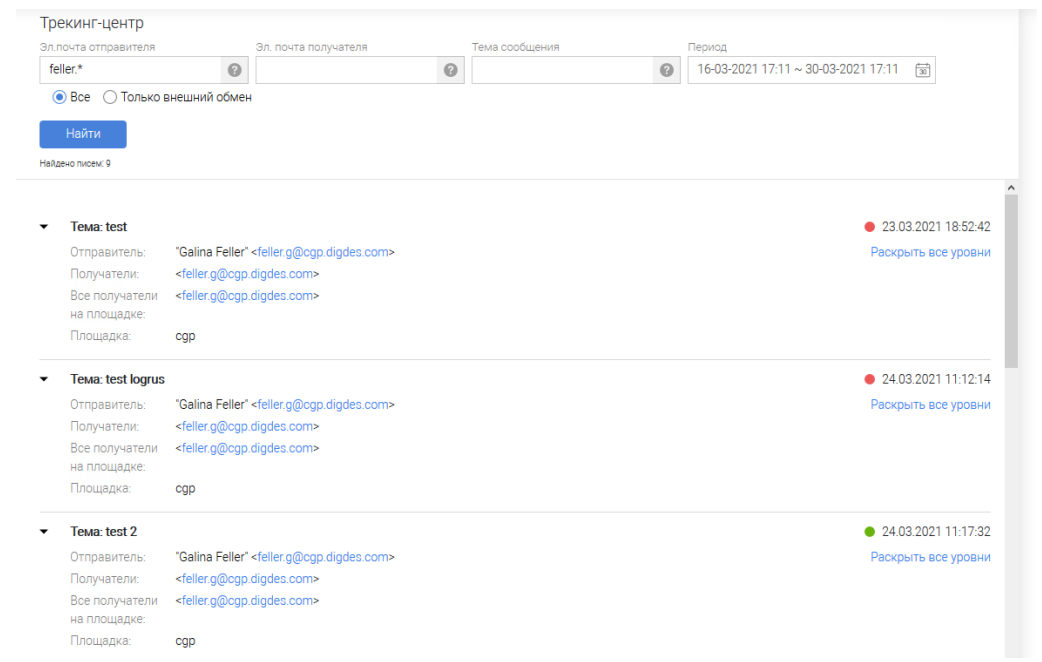Image resolution: width=1042 pixels, height=662 pixels.
Task: Collapse the "Тема: test 2" entry
Action: click(x=44, y=531)
